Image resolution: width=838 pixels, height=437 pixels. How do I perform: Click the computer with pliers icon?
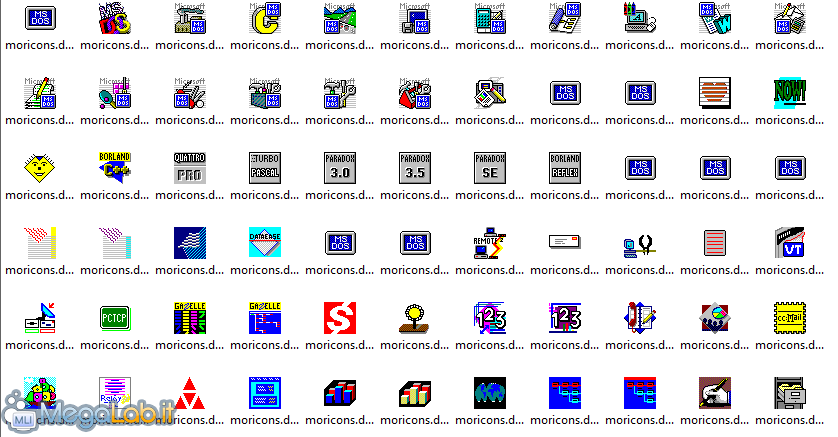pos(640,245)
